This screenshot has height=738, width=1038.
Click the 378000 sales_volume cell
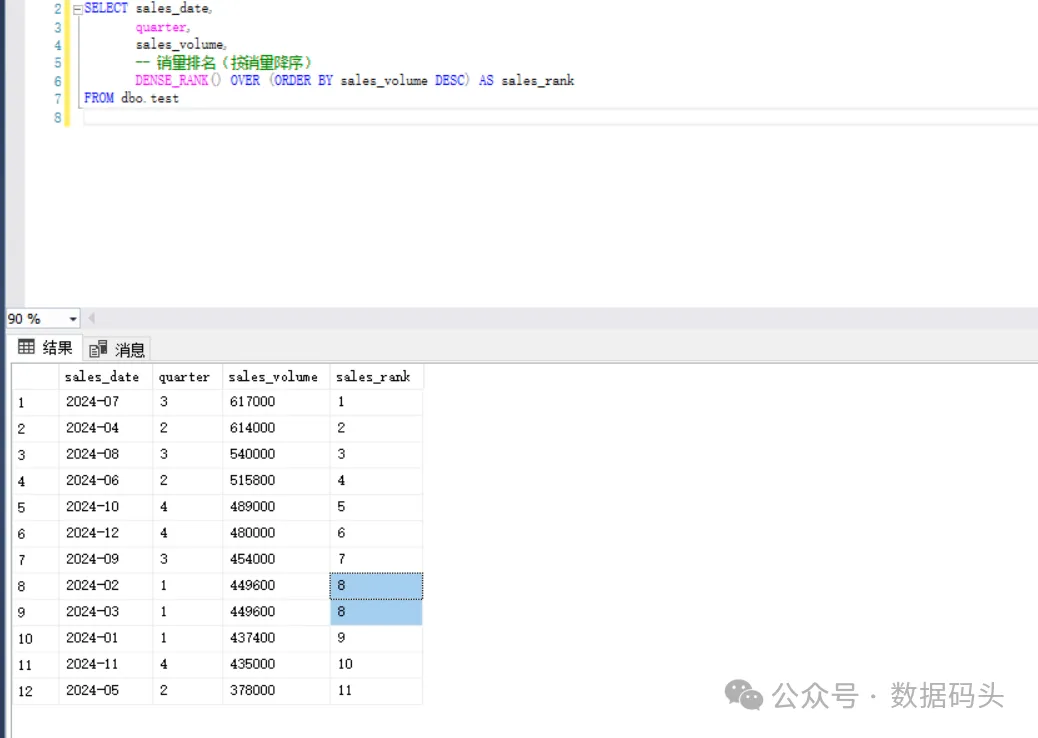click(276, 690)
